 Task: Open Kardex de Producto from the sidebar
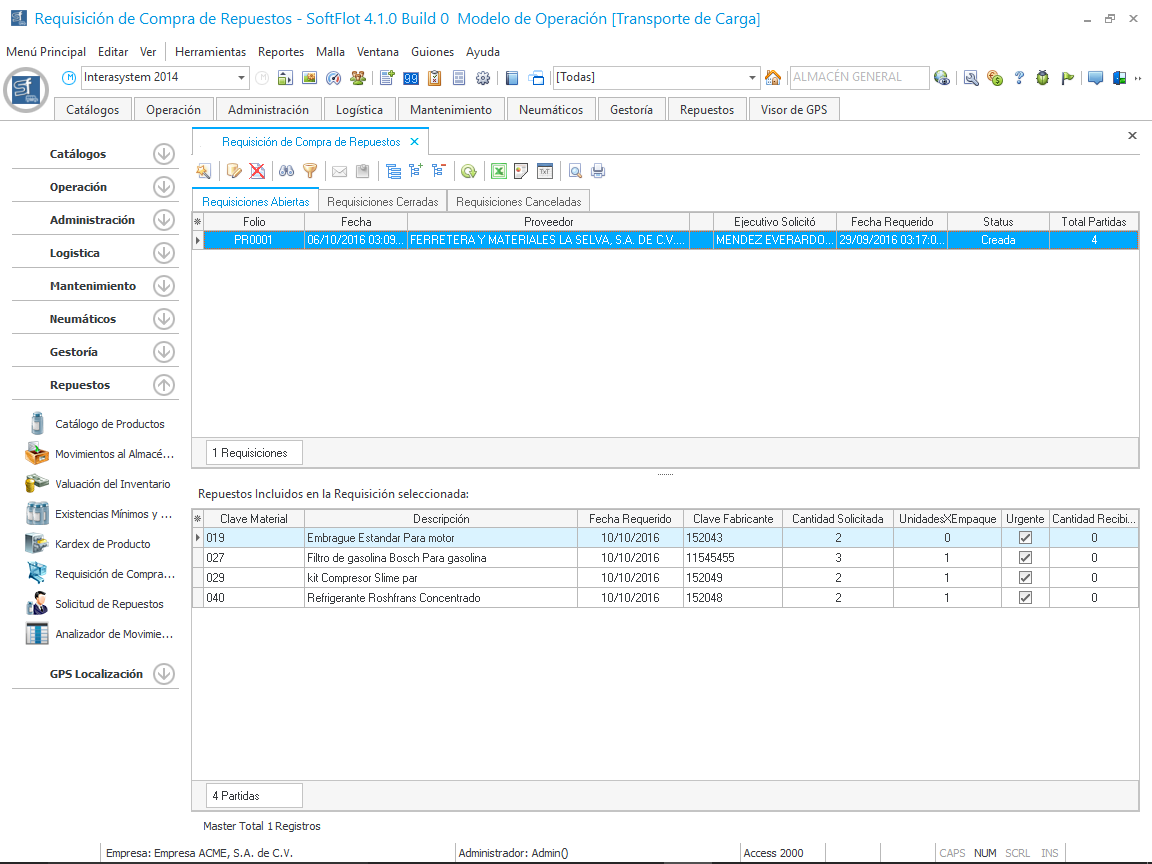[x=102, y=544]
